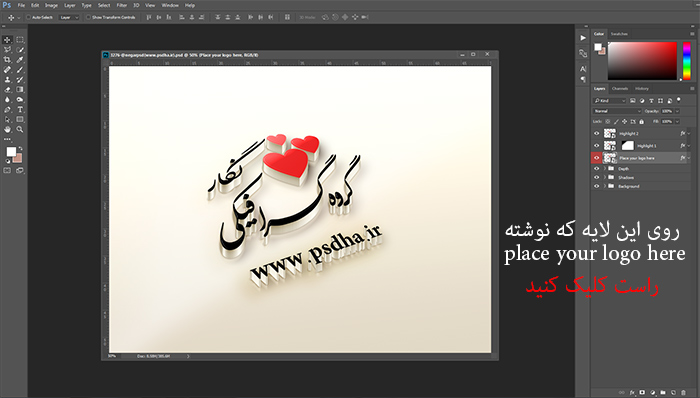
Task: Open the Normal blend mode dropdown
Action: click(617, 111)
